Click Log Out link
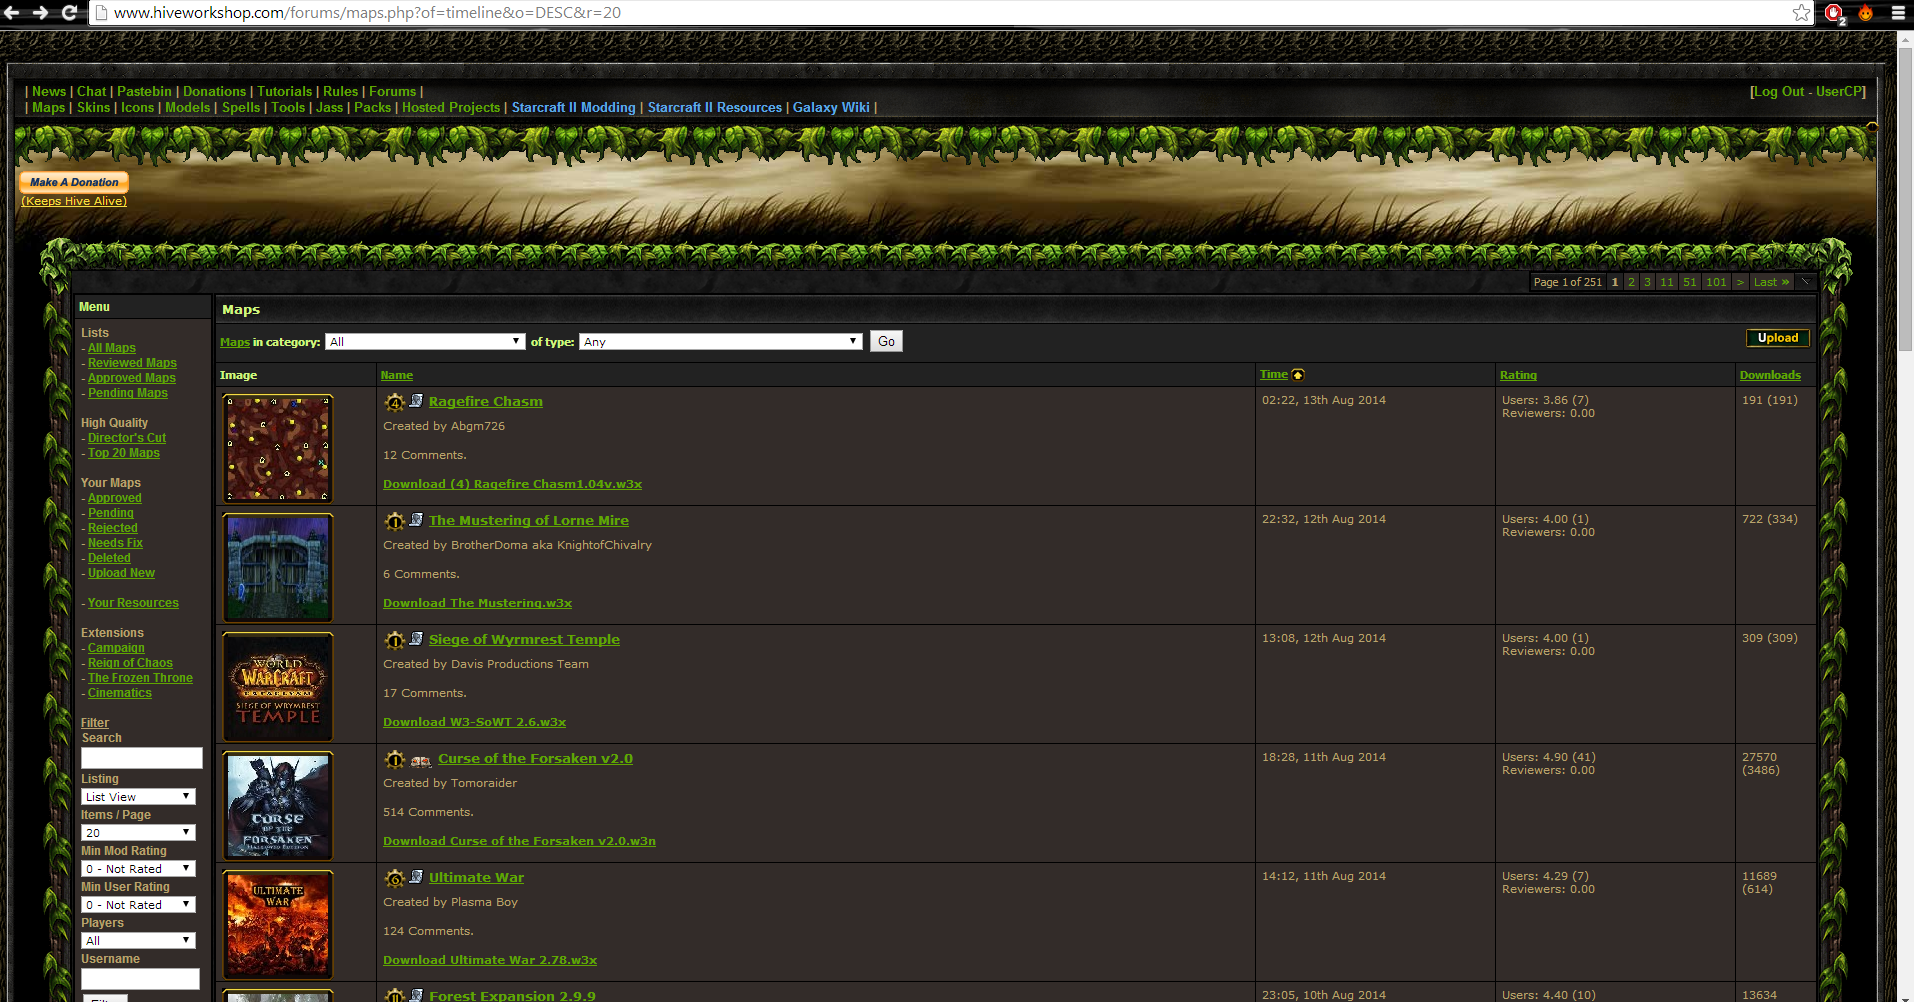1914x1002 pixels. click(1779, 91)
